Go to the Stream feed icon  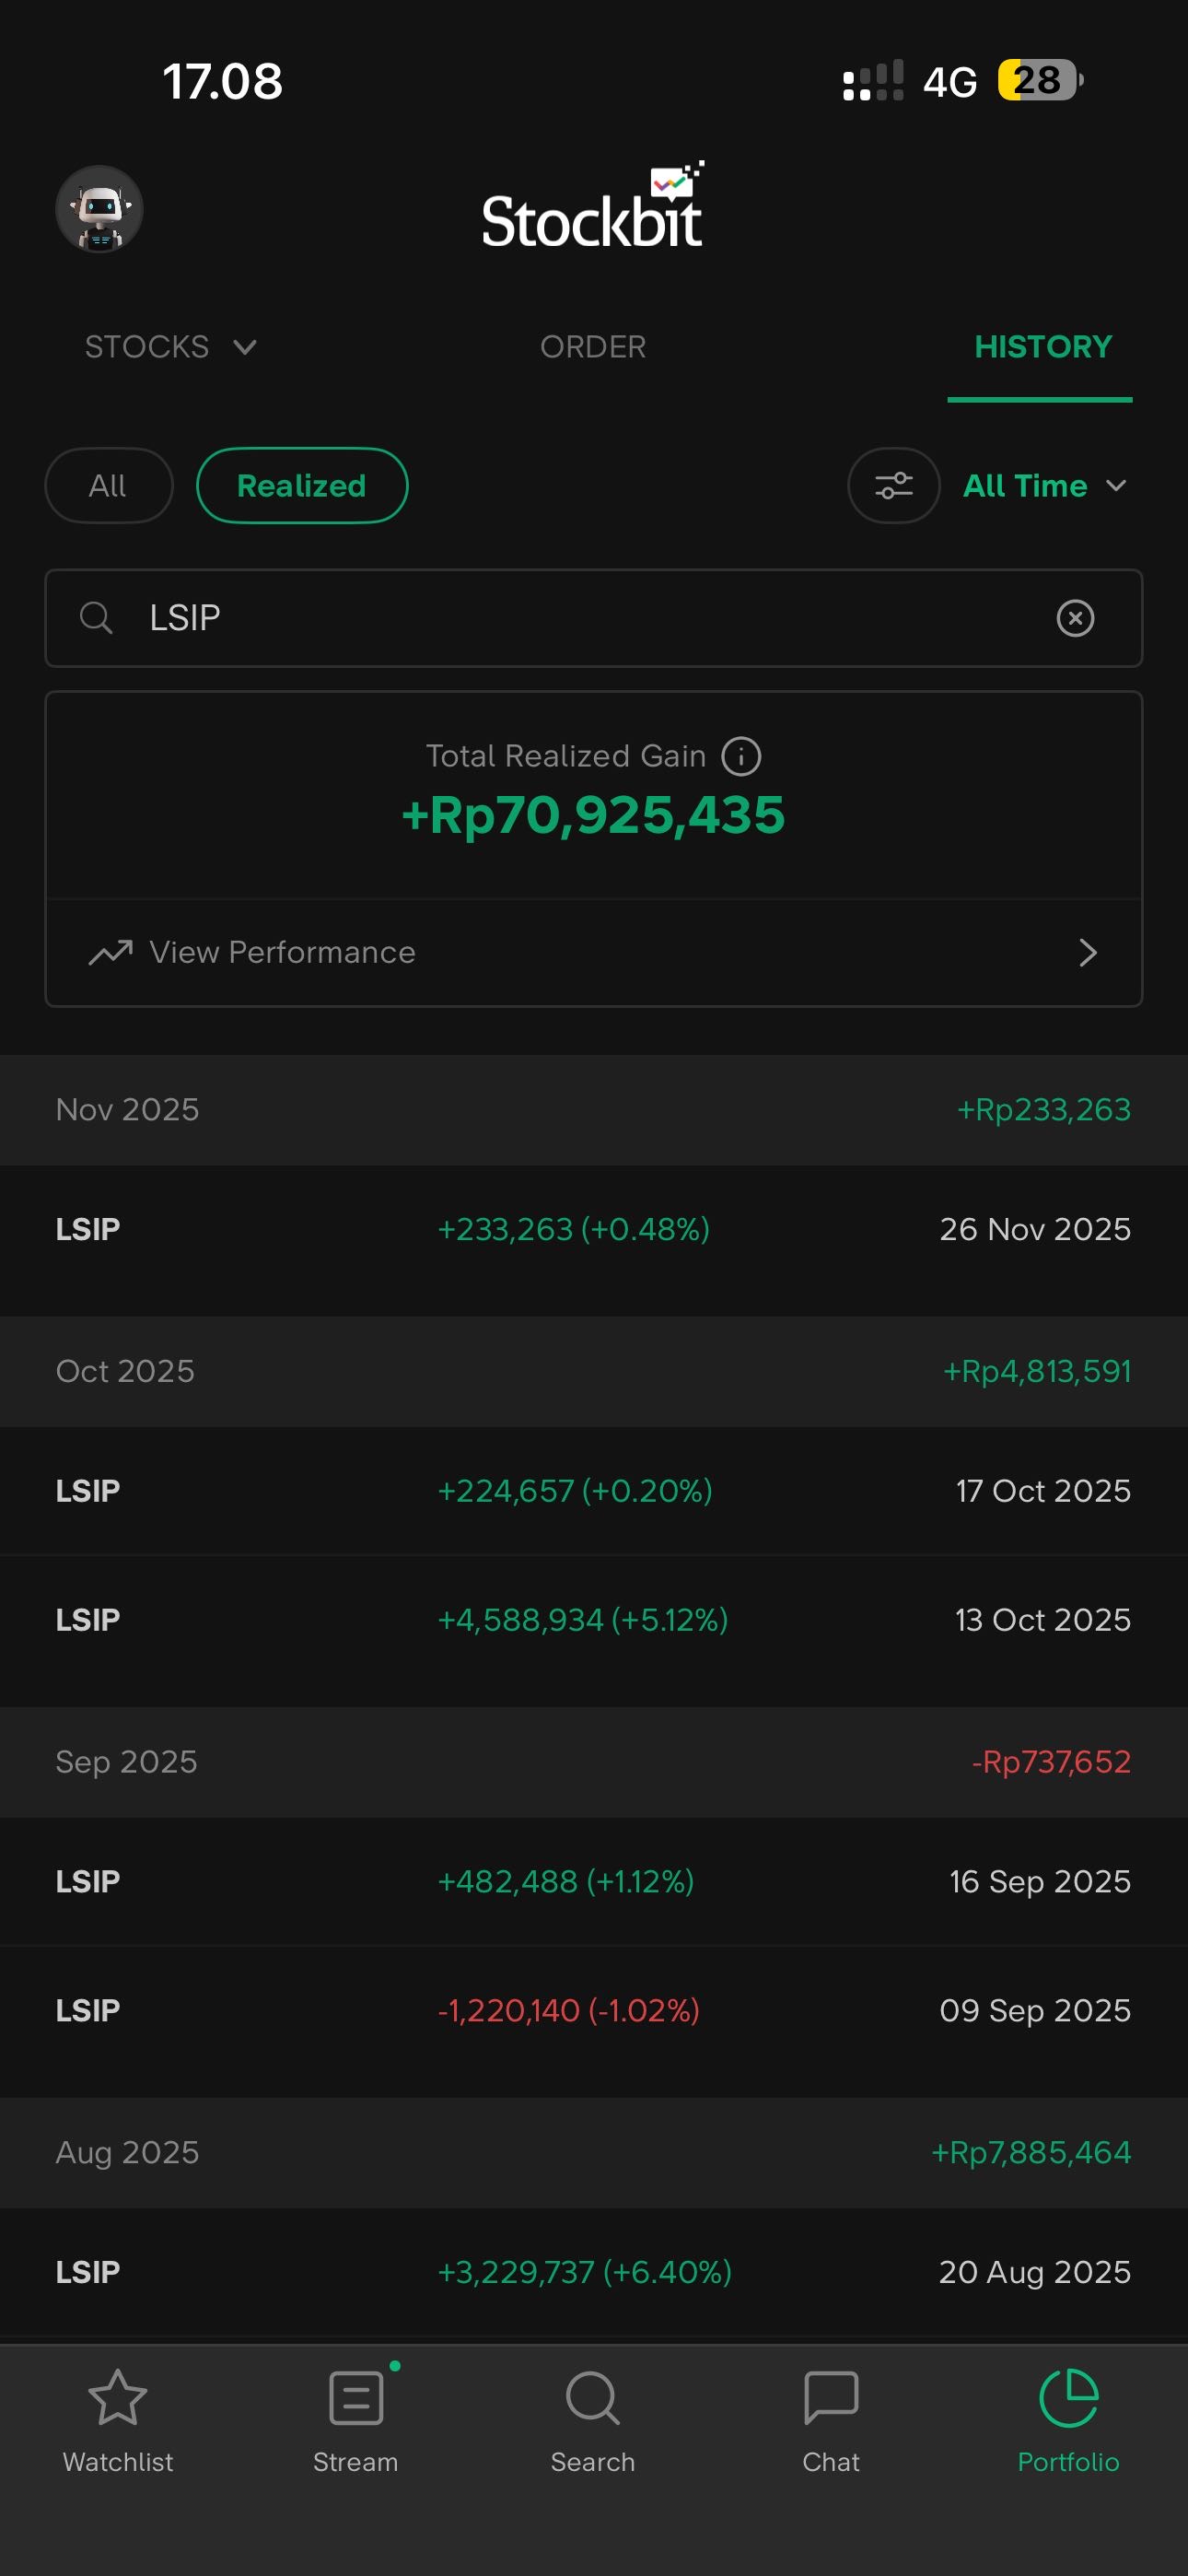coord(356,2398)
